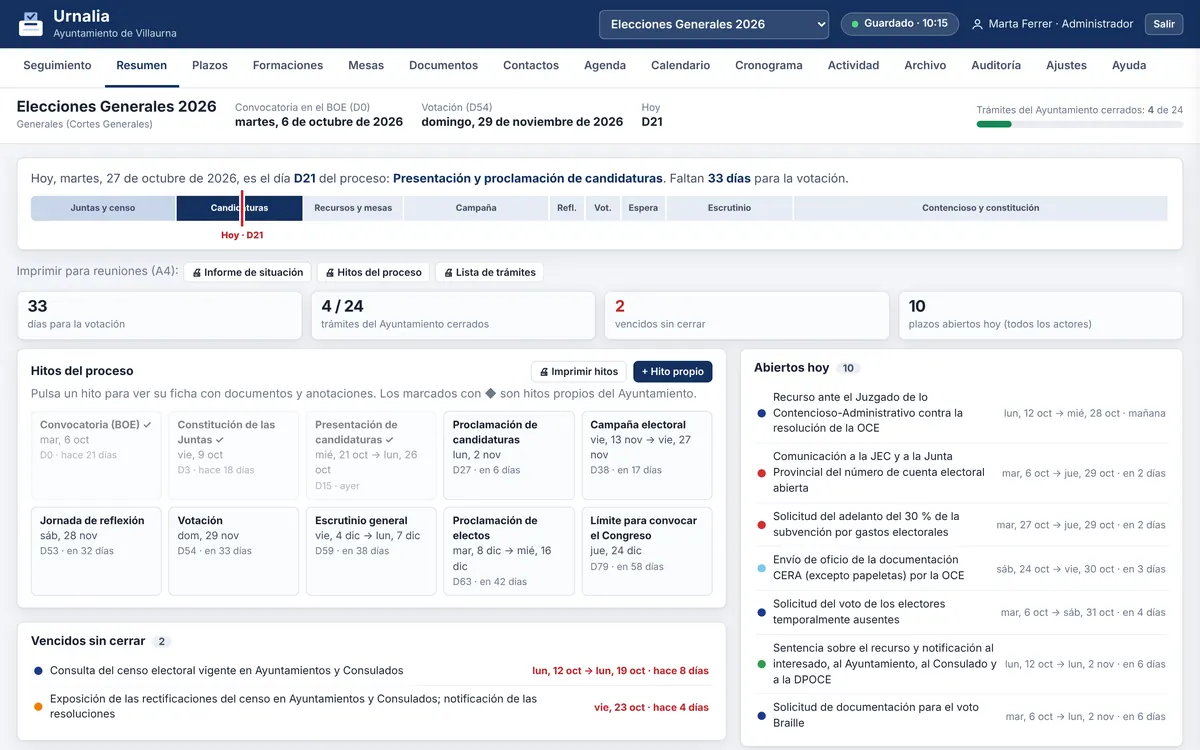Open Comunicación a la JEC del número de cuenta

click(x=961, y=472)
